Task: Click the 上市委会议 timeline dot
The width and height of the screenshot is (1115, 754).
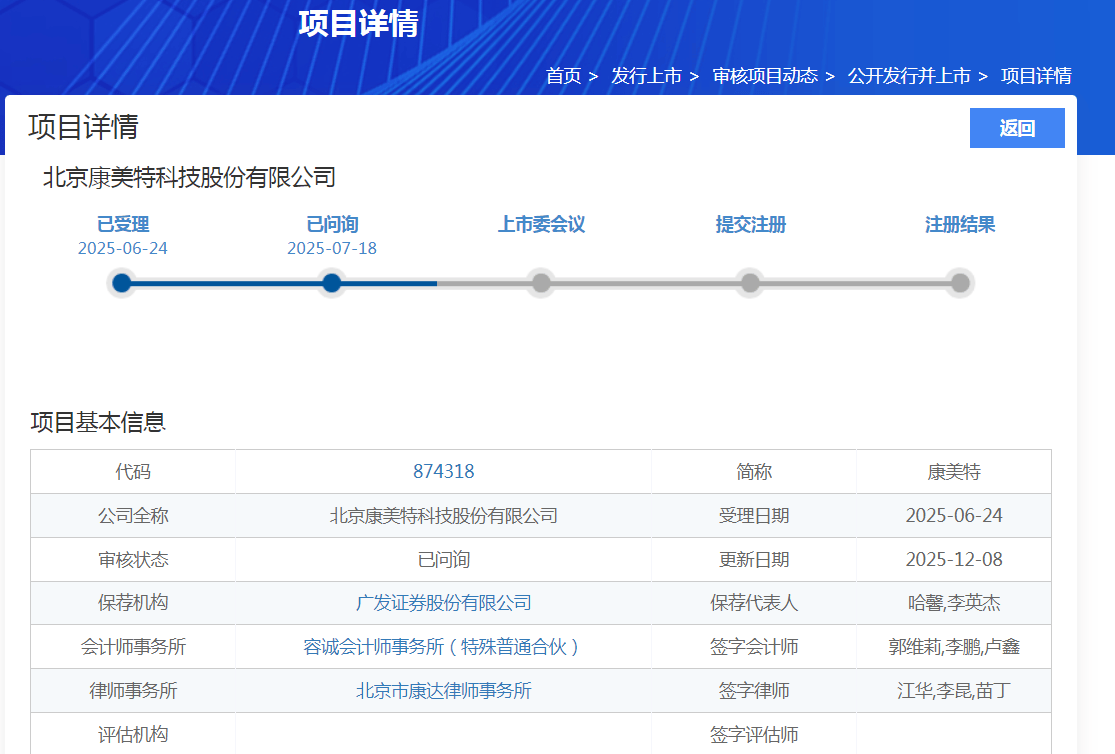Action: tap(541, 283)
